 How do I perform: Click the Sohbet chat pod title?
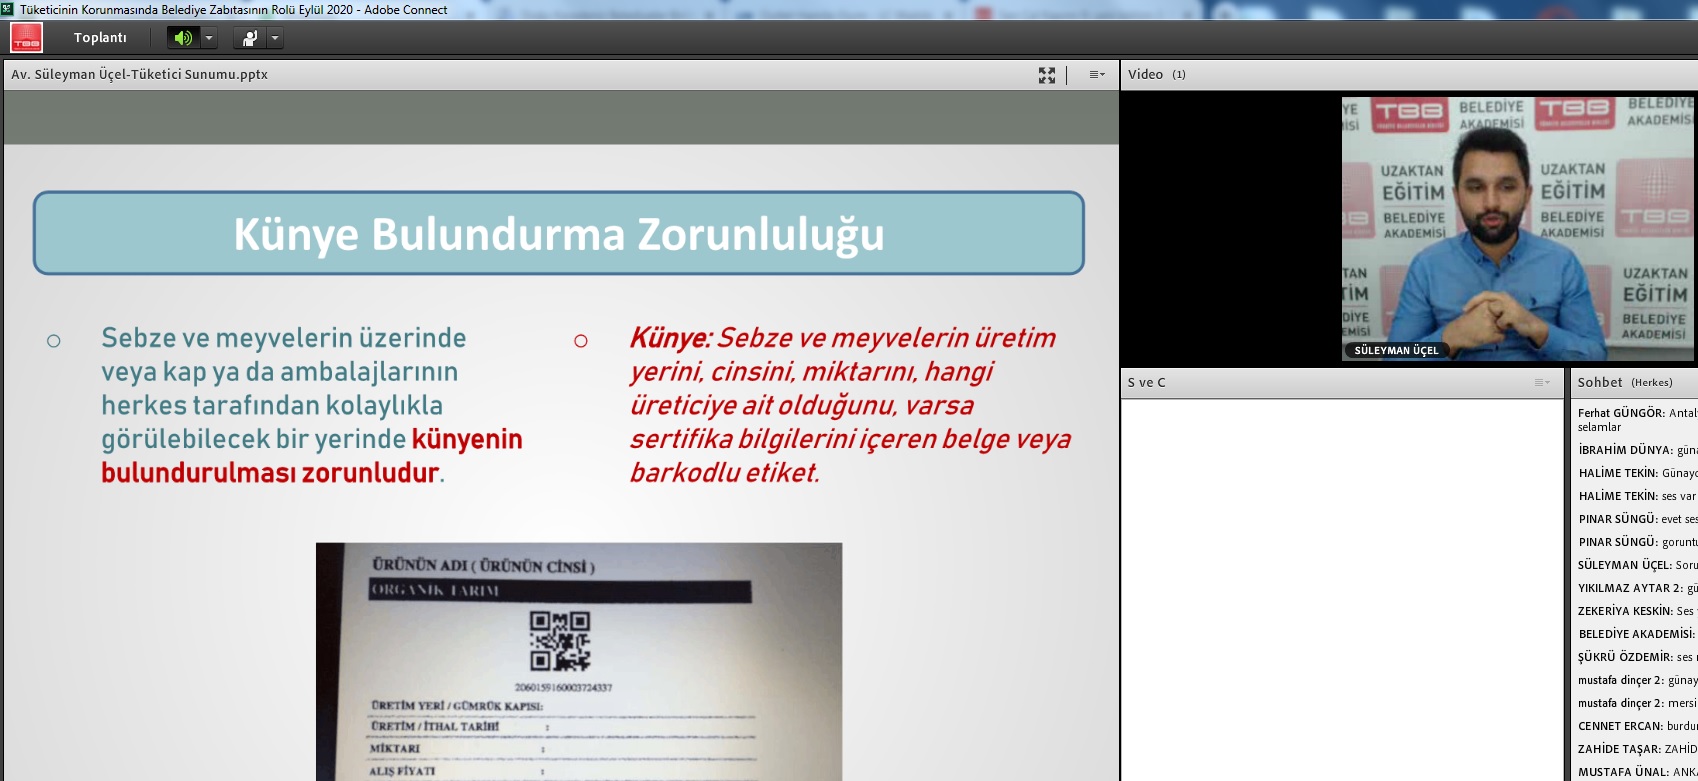[1600, 383]
